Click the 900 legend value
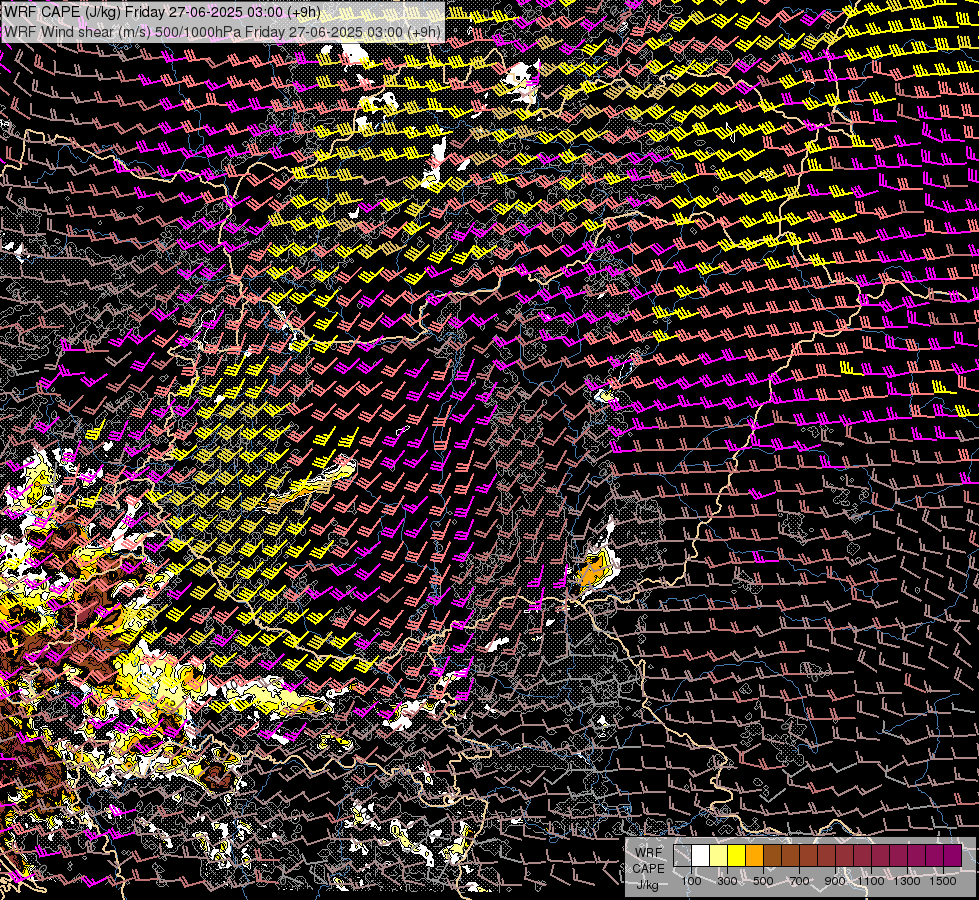979x900 pixels. pyautogui.click(x=835, y=881)
